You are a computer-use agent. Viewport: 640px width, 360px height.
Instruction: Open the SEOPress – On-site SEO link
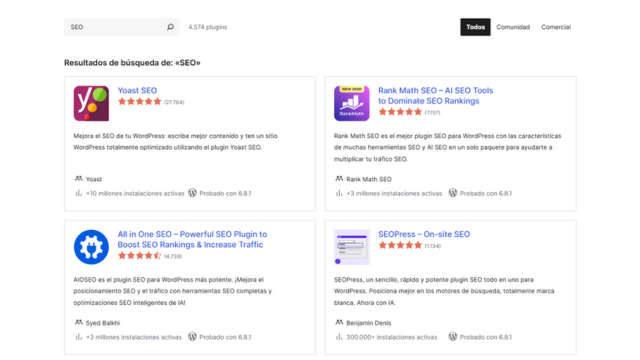point(424,234)
